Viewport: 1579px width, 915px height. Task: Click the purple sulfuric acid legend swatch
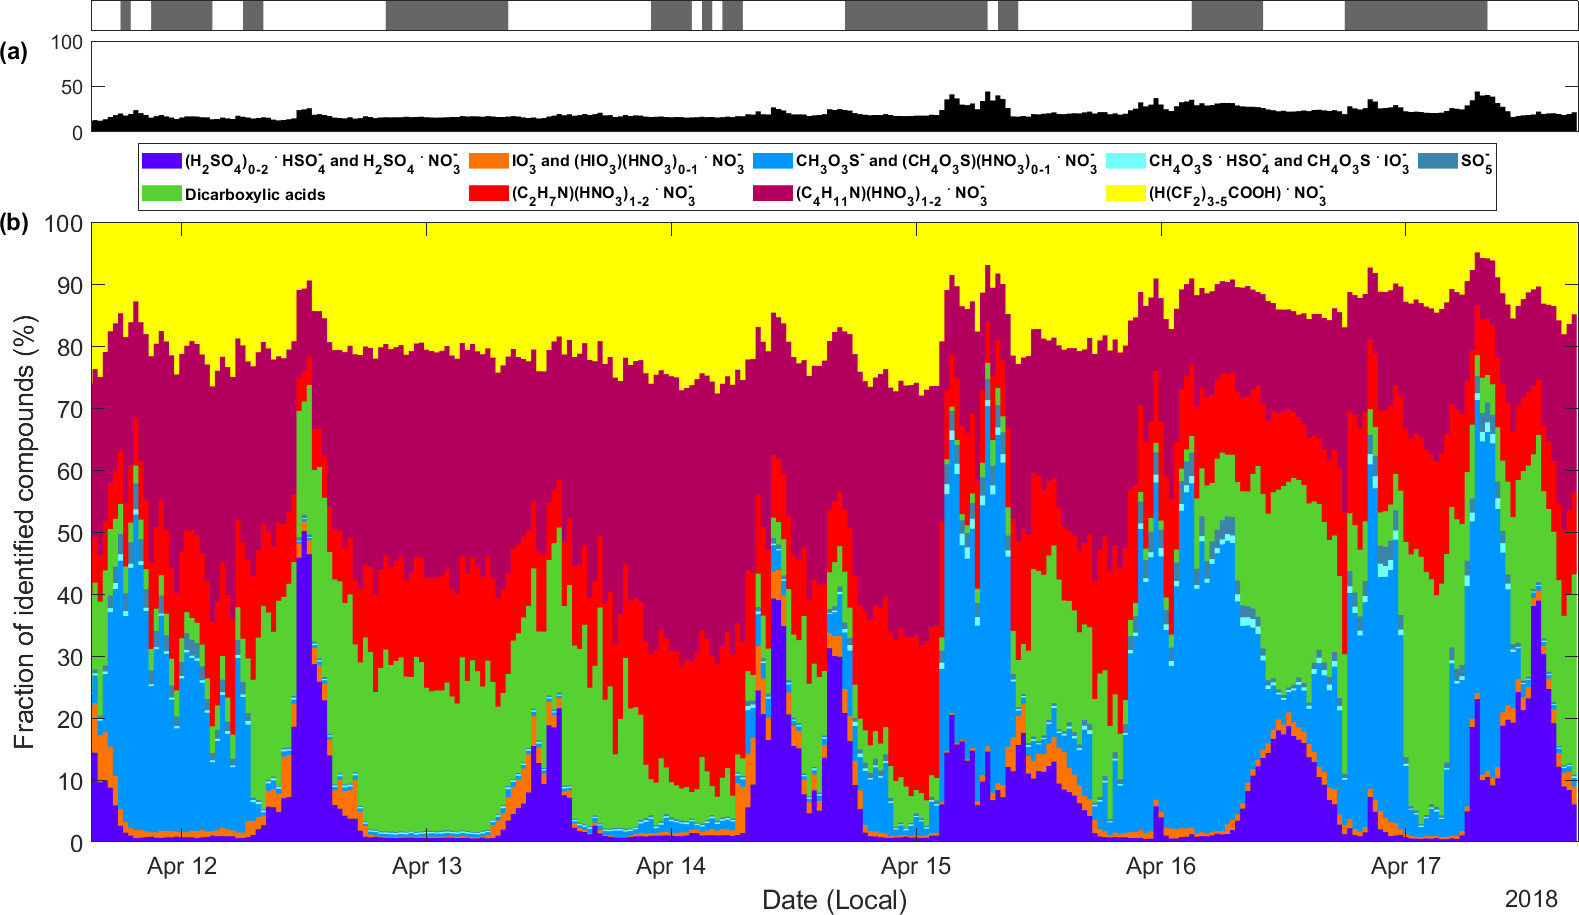[161, 161]
